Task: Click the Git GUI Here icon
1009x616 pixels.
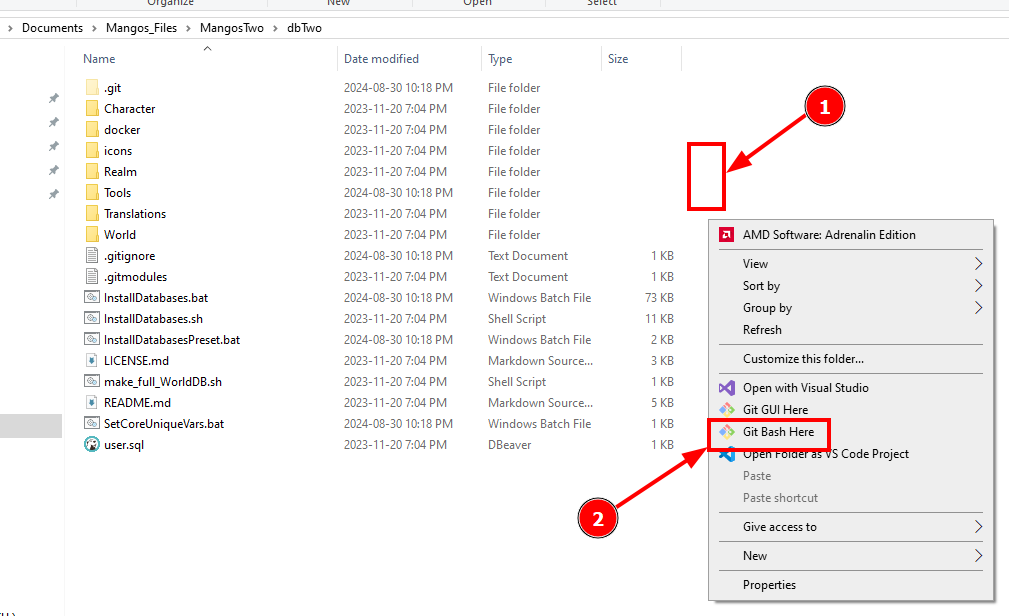Action: coord(727,410)
